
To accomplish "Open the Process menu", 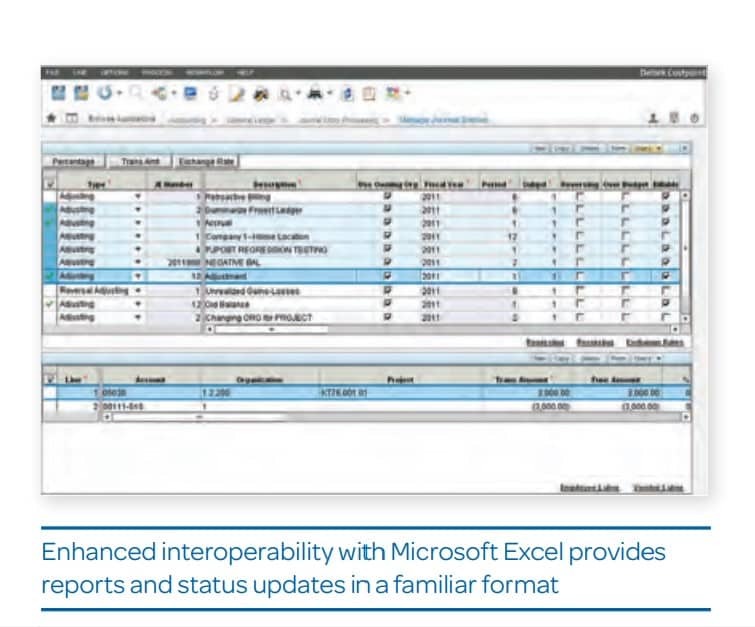I will (x=155, y=73).
